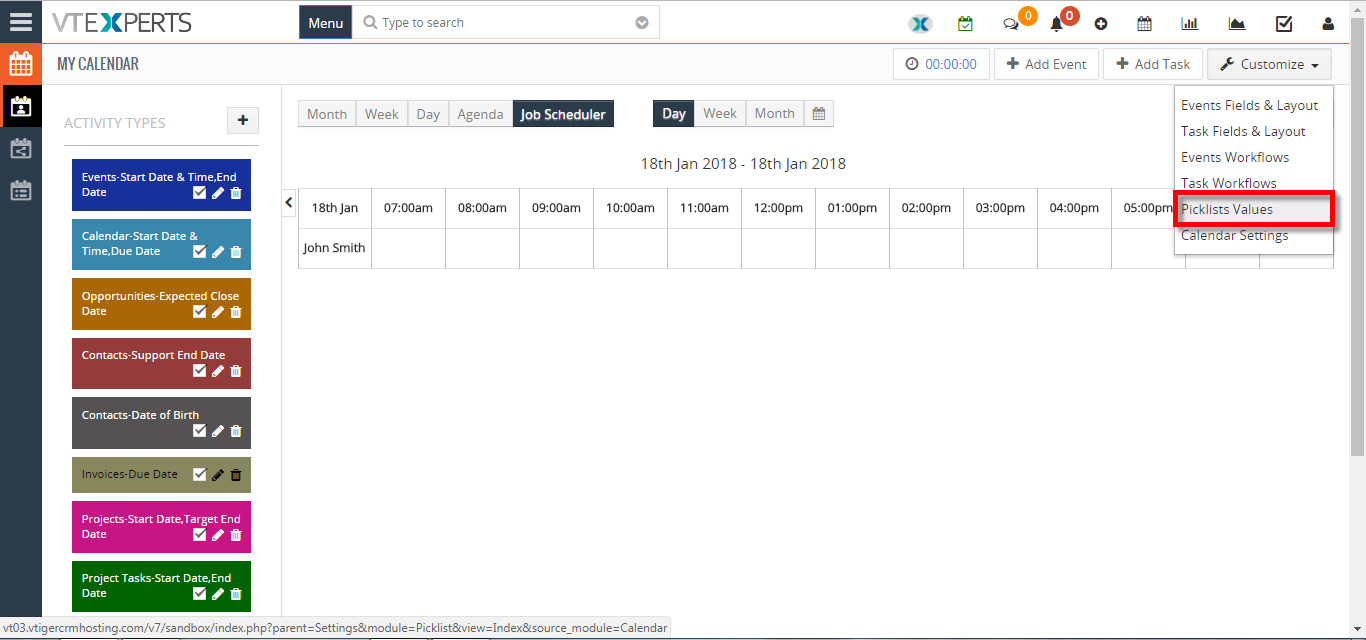
Task: Delete the Opportunities-Expected Close Date type
Action: click(x=236, y=312)
